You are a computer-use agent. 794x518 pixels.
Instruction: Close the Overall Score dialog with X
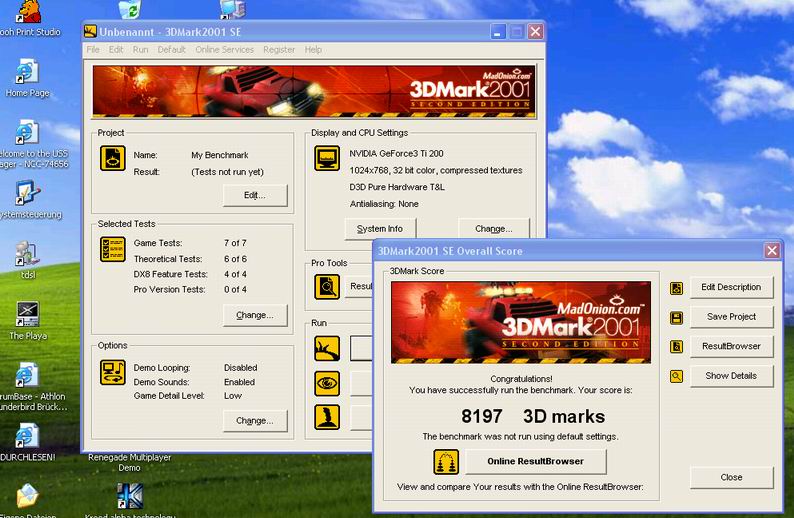coord(772,251)
